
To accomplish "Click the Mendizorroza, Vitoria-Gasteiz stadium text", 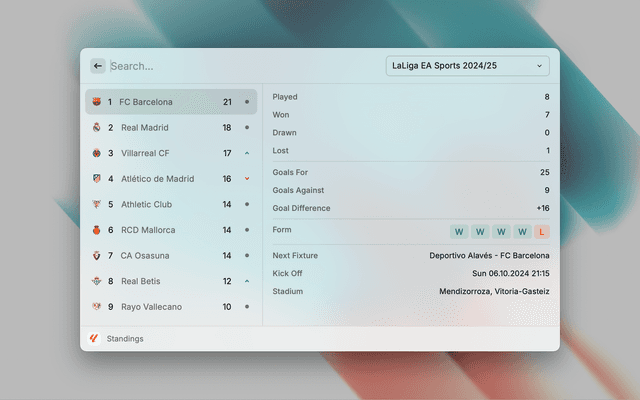I will pos(494,291).
